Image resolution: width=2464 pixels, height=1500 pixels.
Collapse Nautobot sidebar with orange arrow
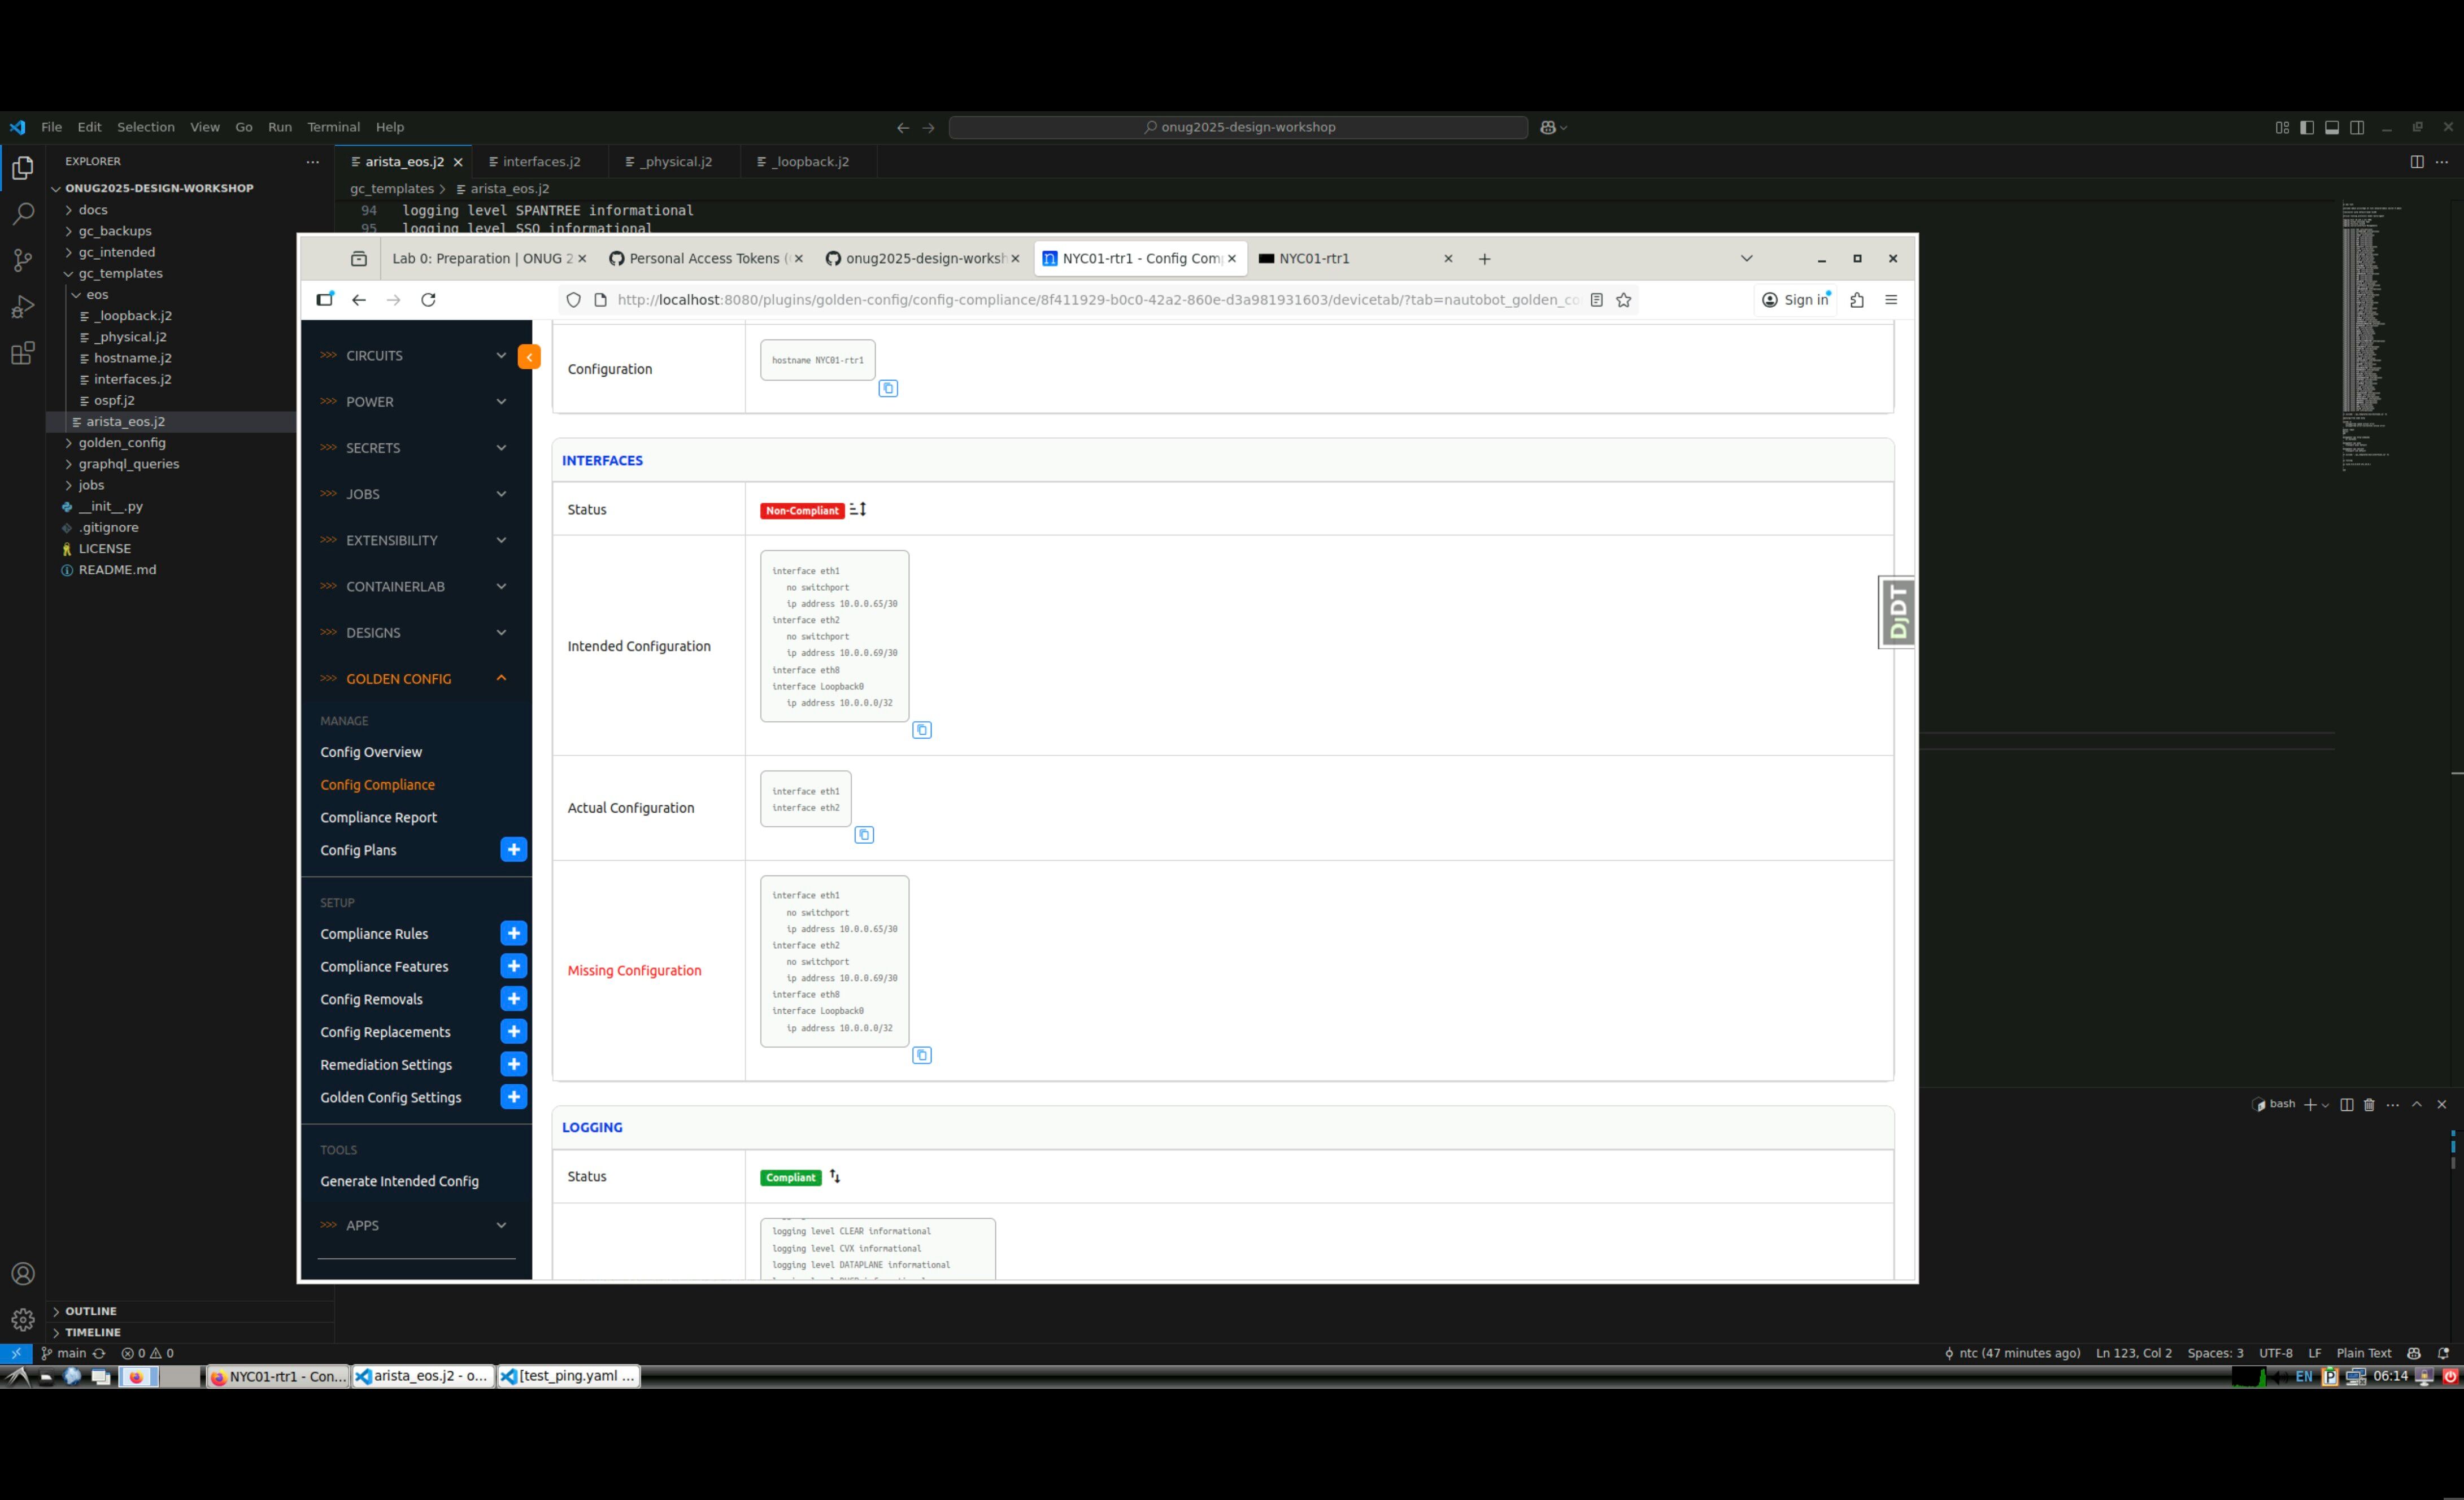529,356
